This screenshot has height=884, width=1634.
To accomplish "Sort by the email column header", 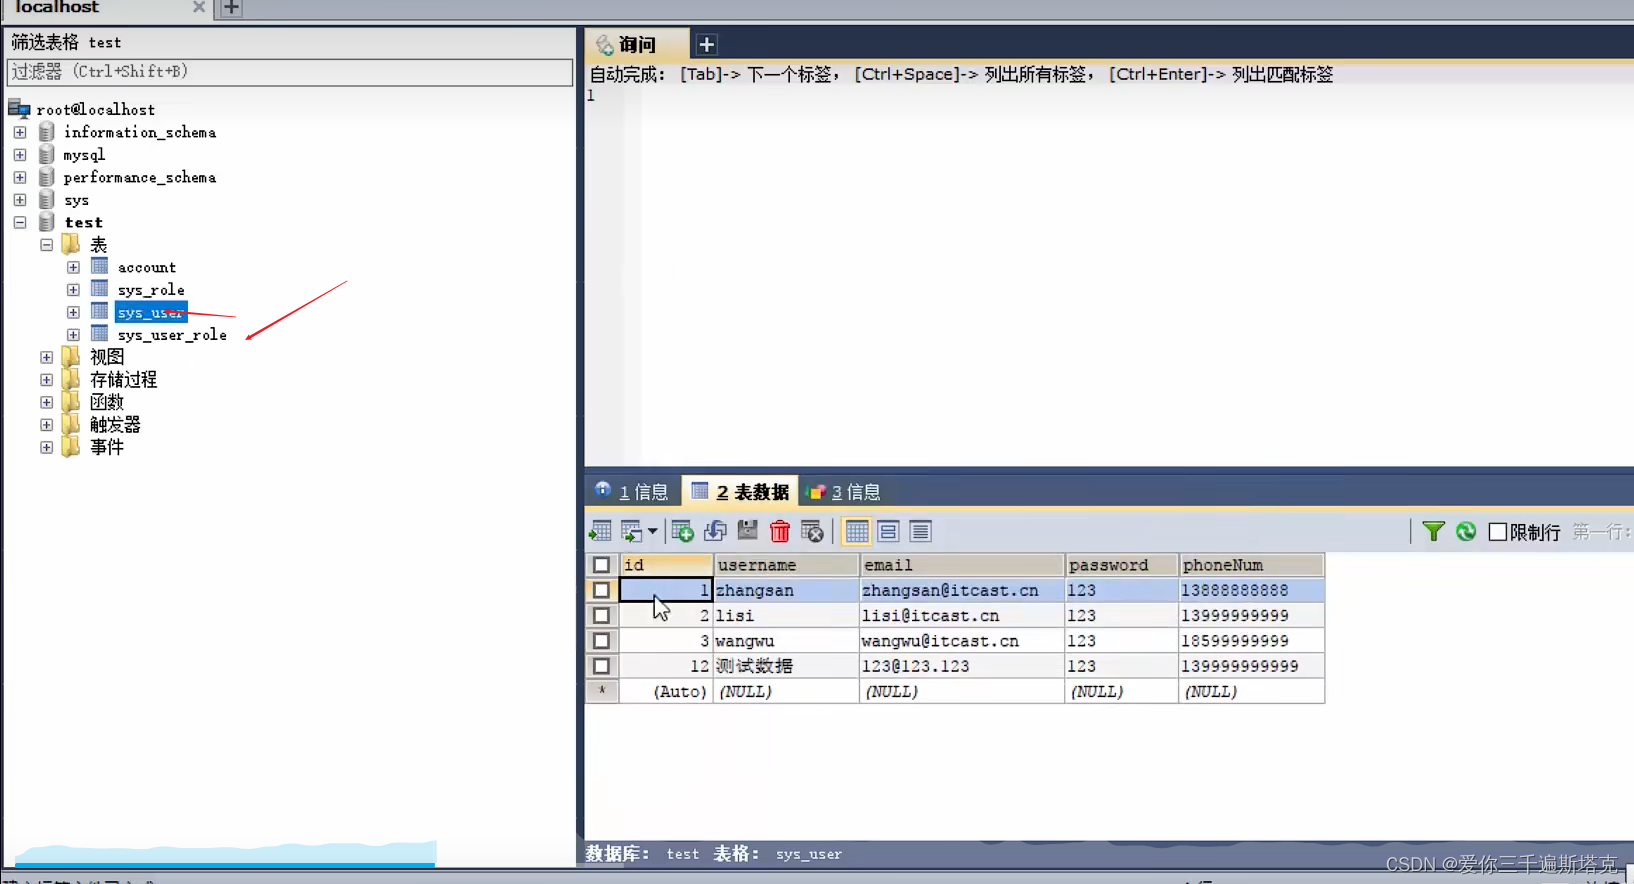I will (962, 565).
